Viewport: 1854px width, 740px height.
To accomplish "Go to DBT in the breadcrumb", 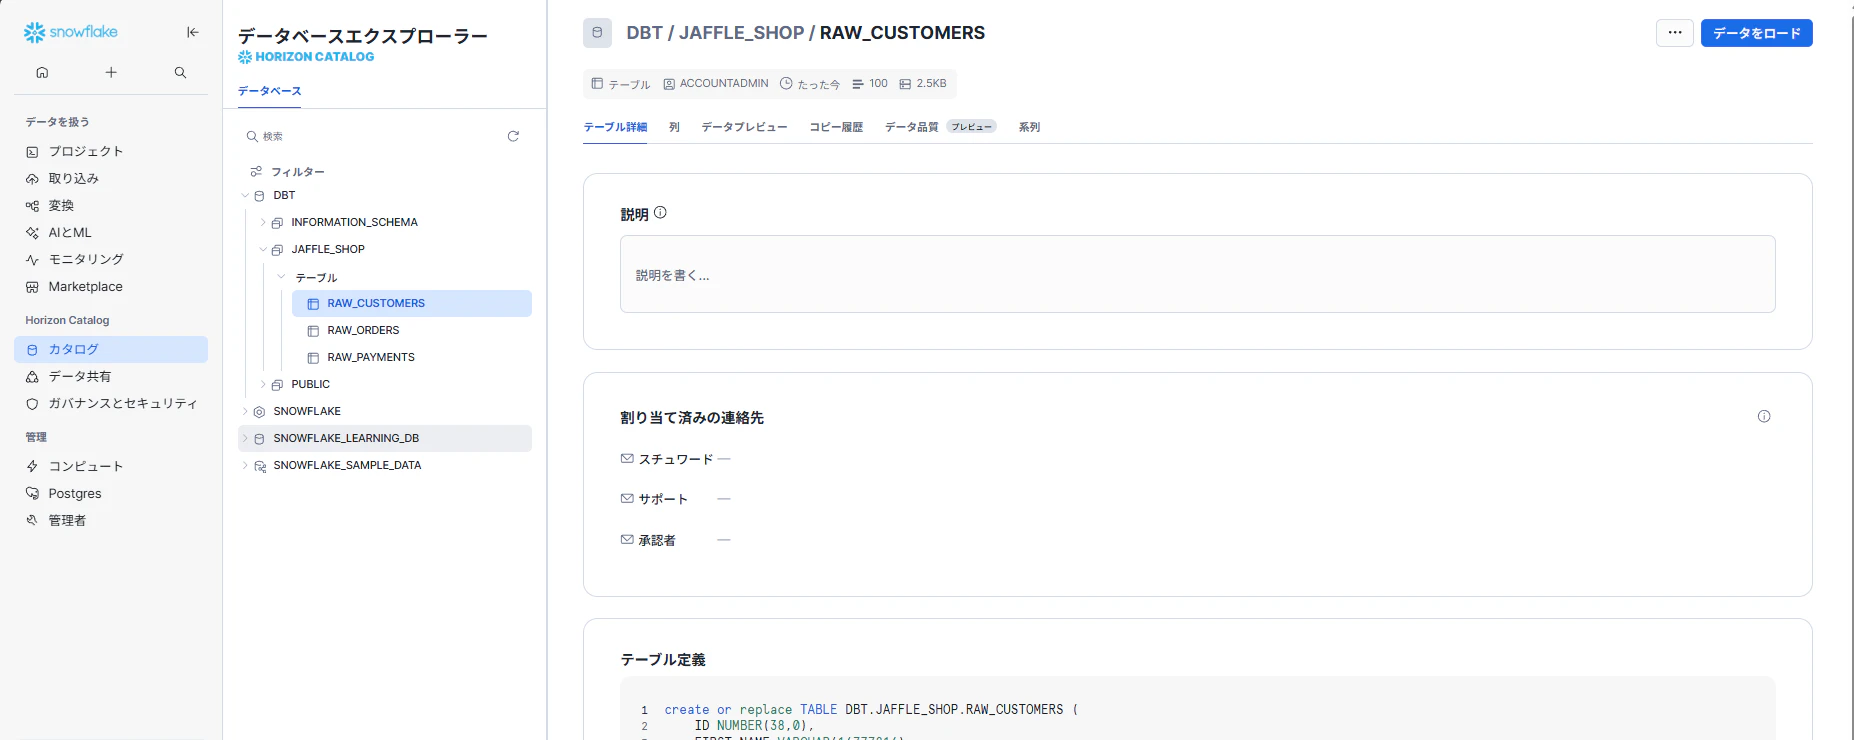I will (644, 33).
